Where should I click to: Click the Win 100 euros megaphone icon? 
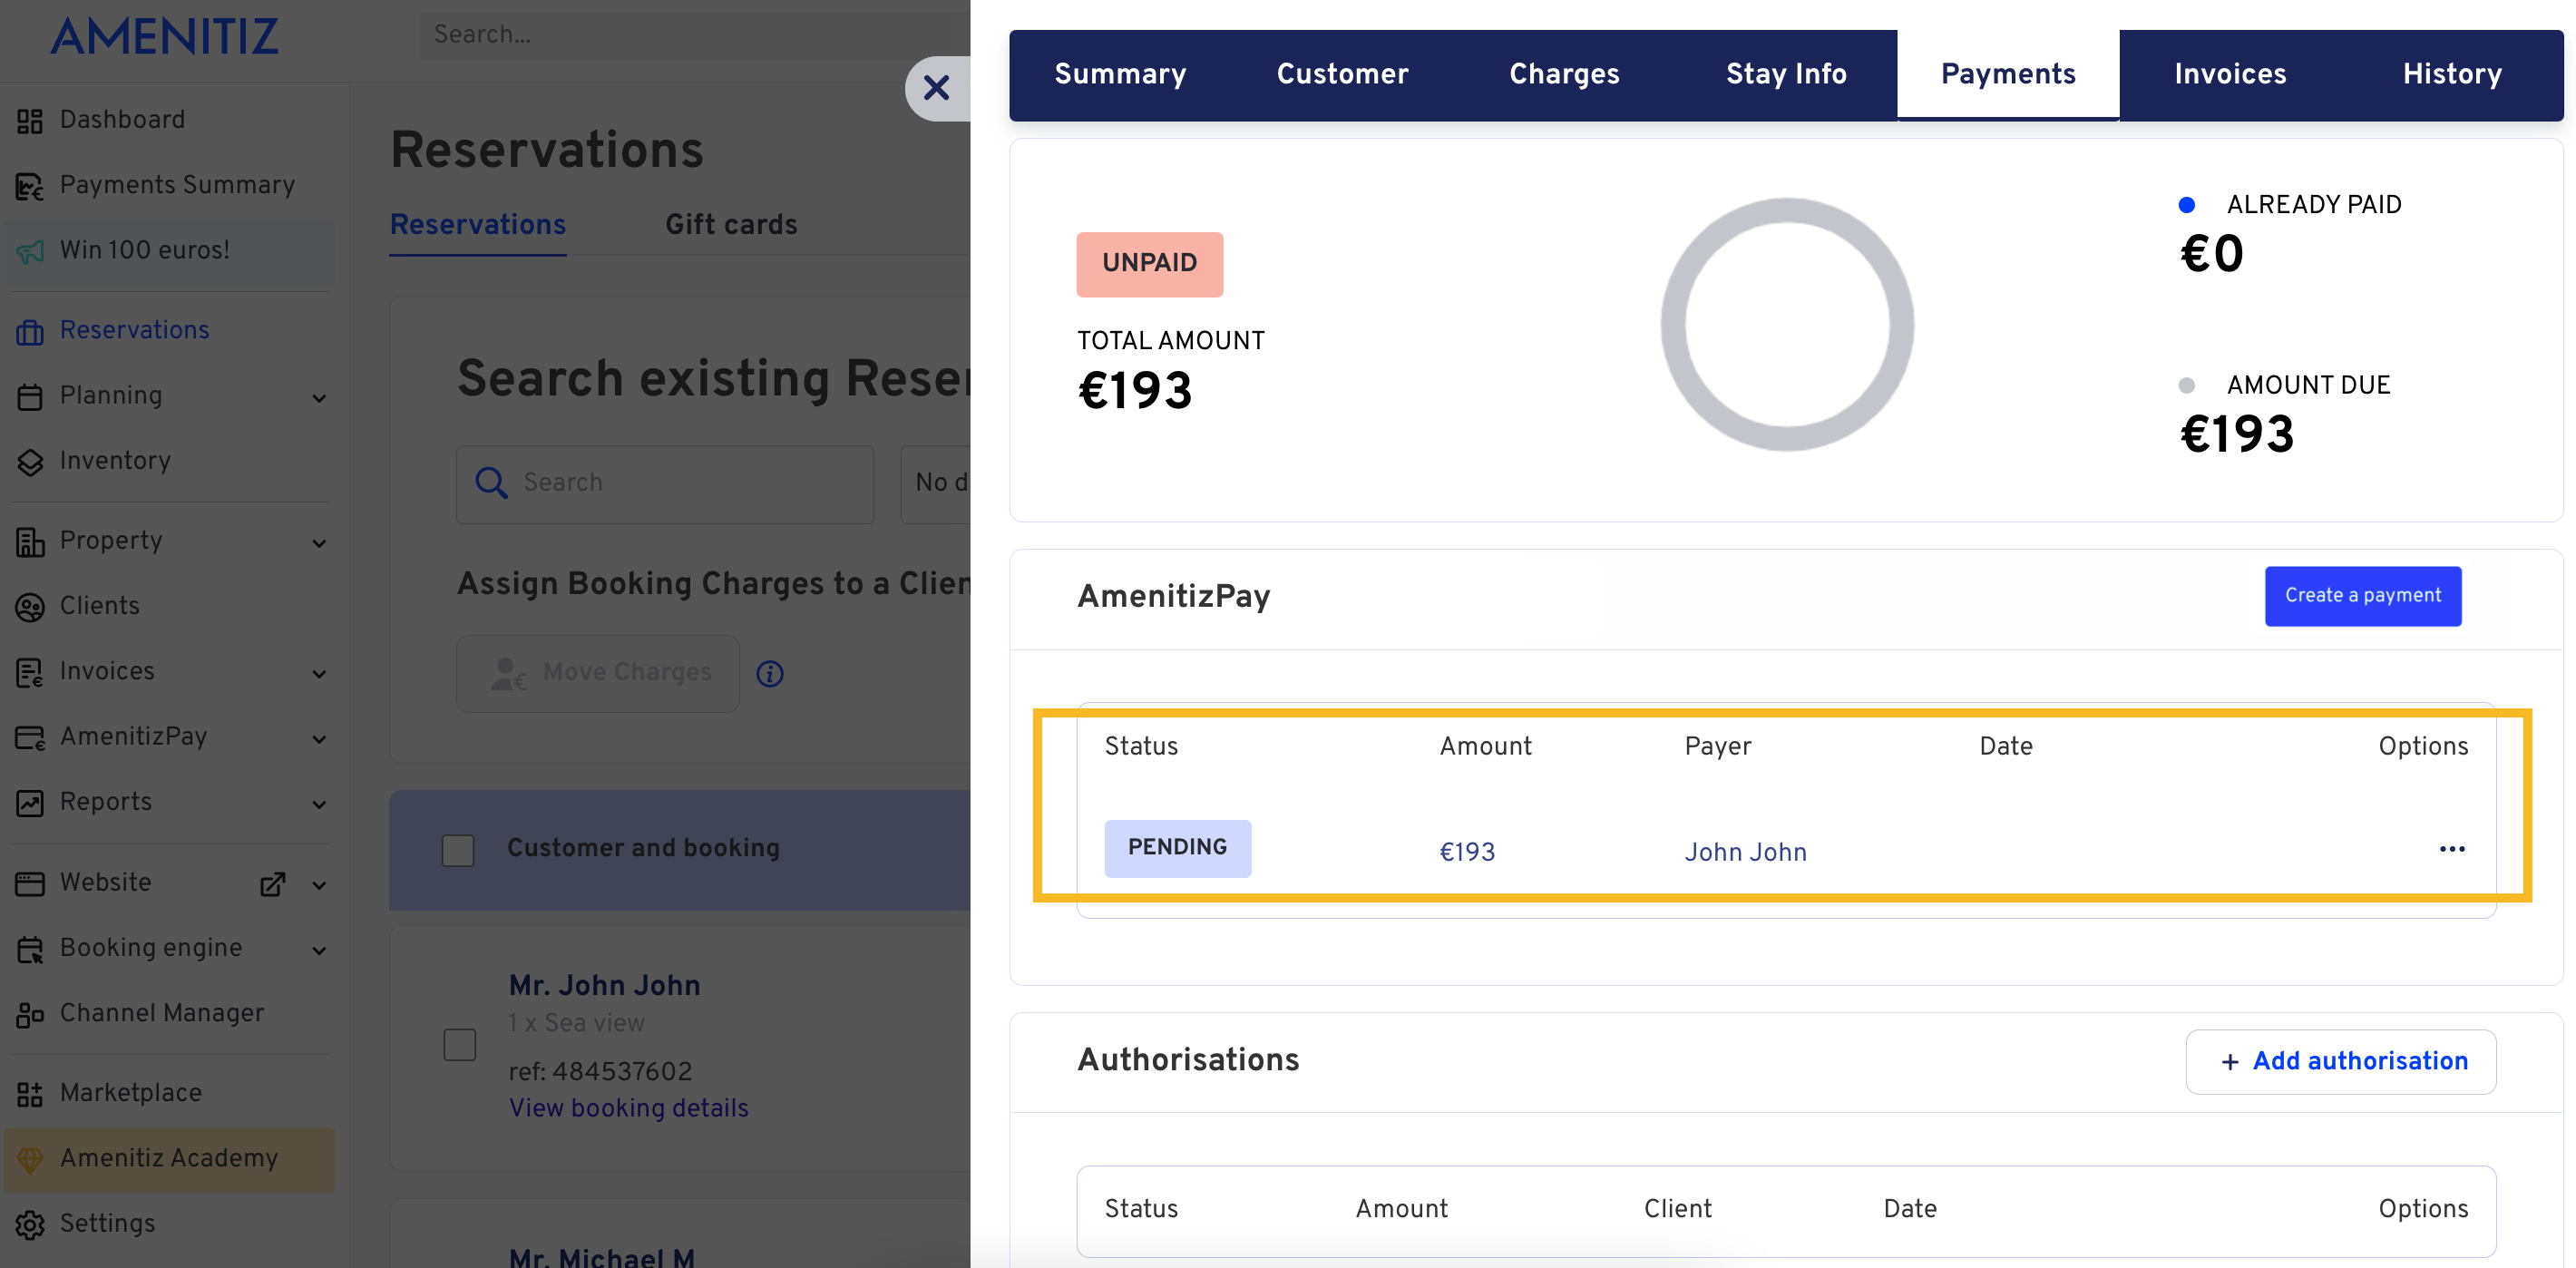click(30, 251)
